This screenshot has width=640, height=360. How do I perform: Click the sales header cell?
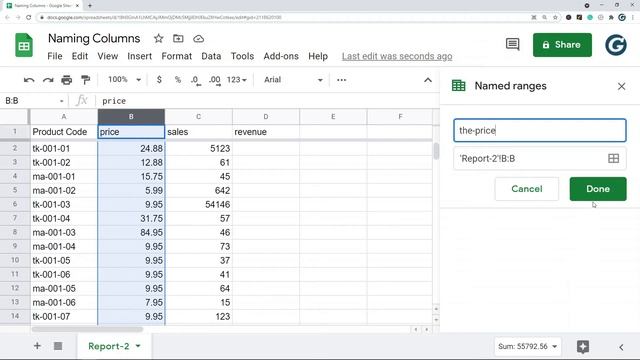[x=198, y=132]
